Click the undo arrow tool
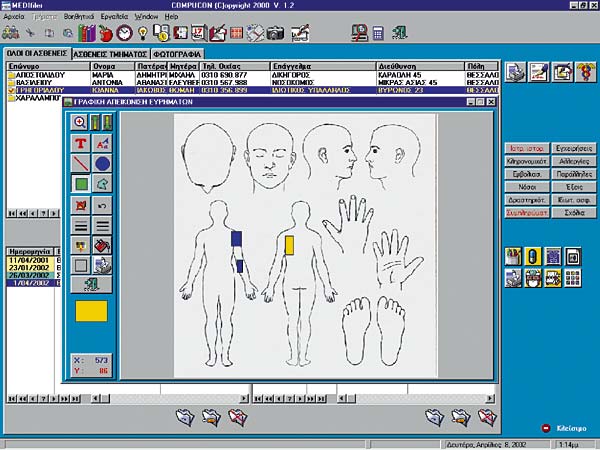The image size is (600, 450). (102, 206)
